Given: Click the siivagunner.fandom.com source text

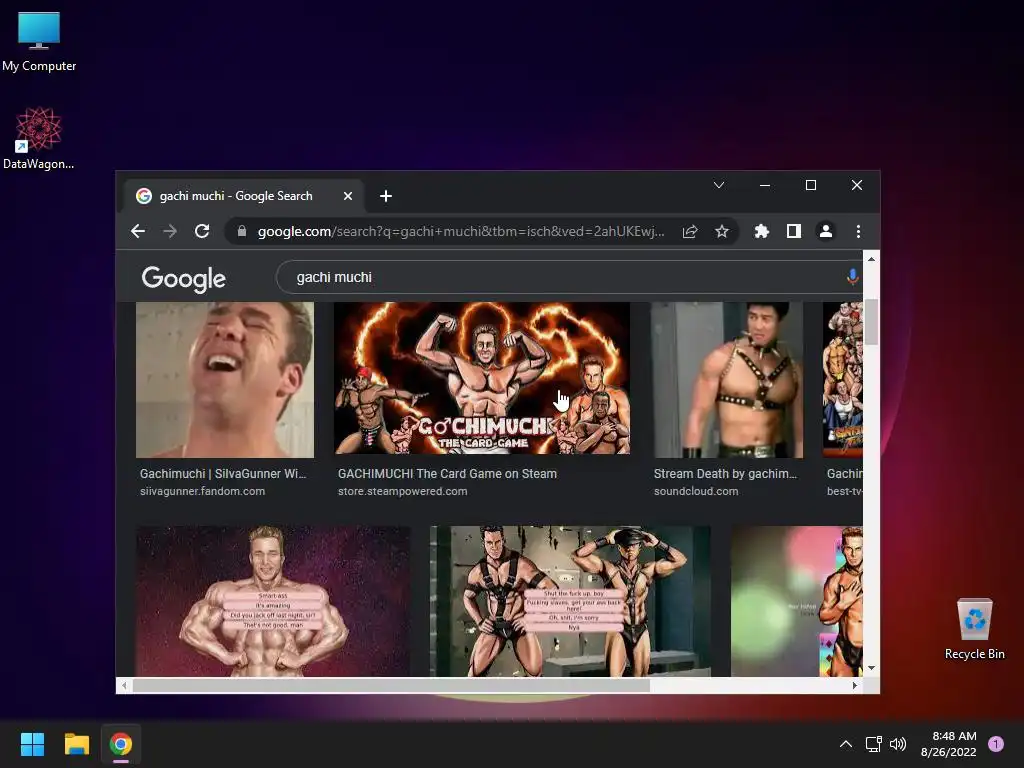Looking at the screenshot, I should [202, 491].
